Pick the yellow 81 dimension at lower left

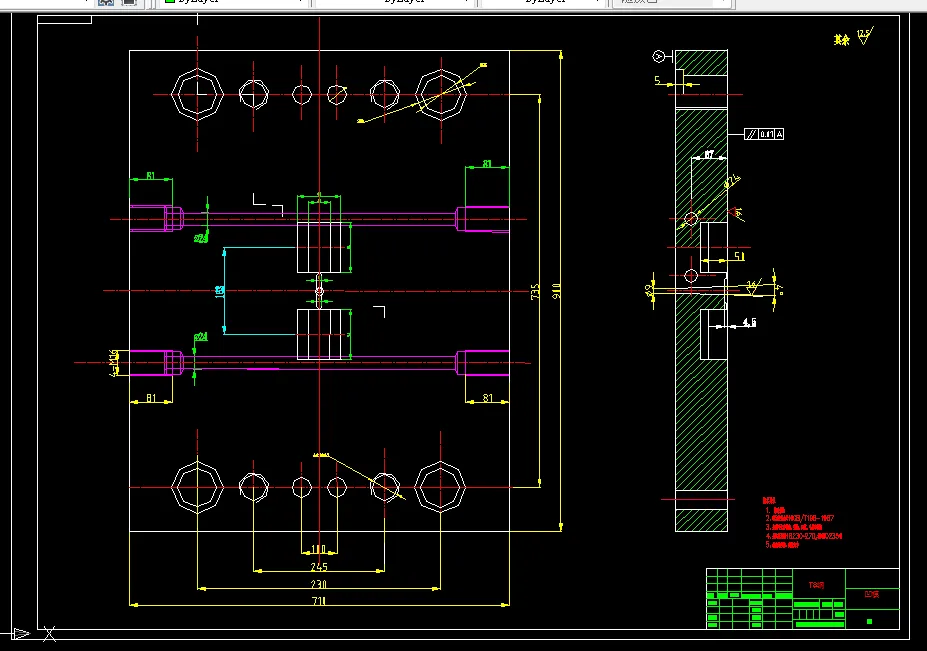(151, 398)
